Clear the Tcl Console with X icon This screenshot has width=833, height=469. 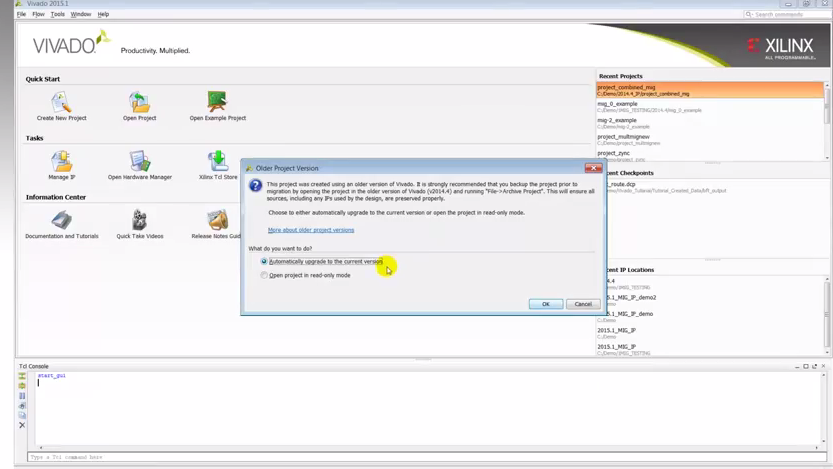tap(22, 425)
